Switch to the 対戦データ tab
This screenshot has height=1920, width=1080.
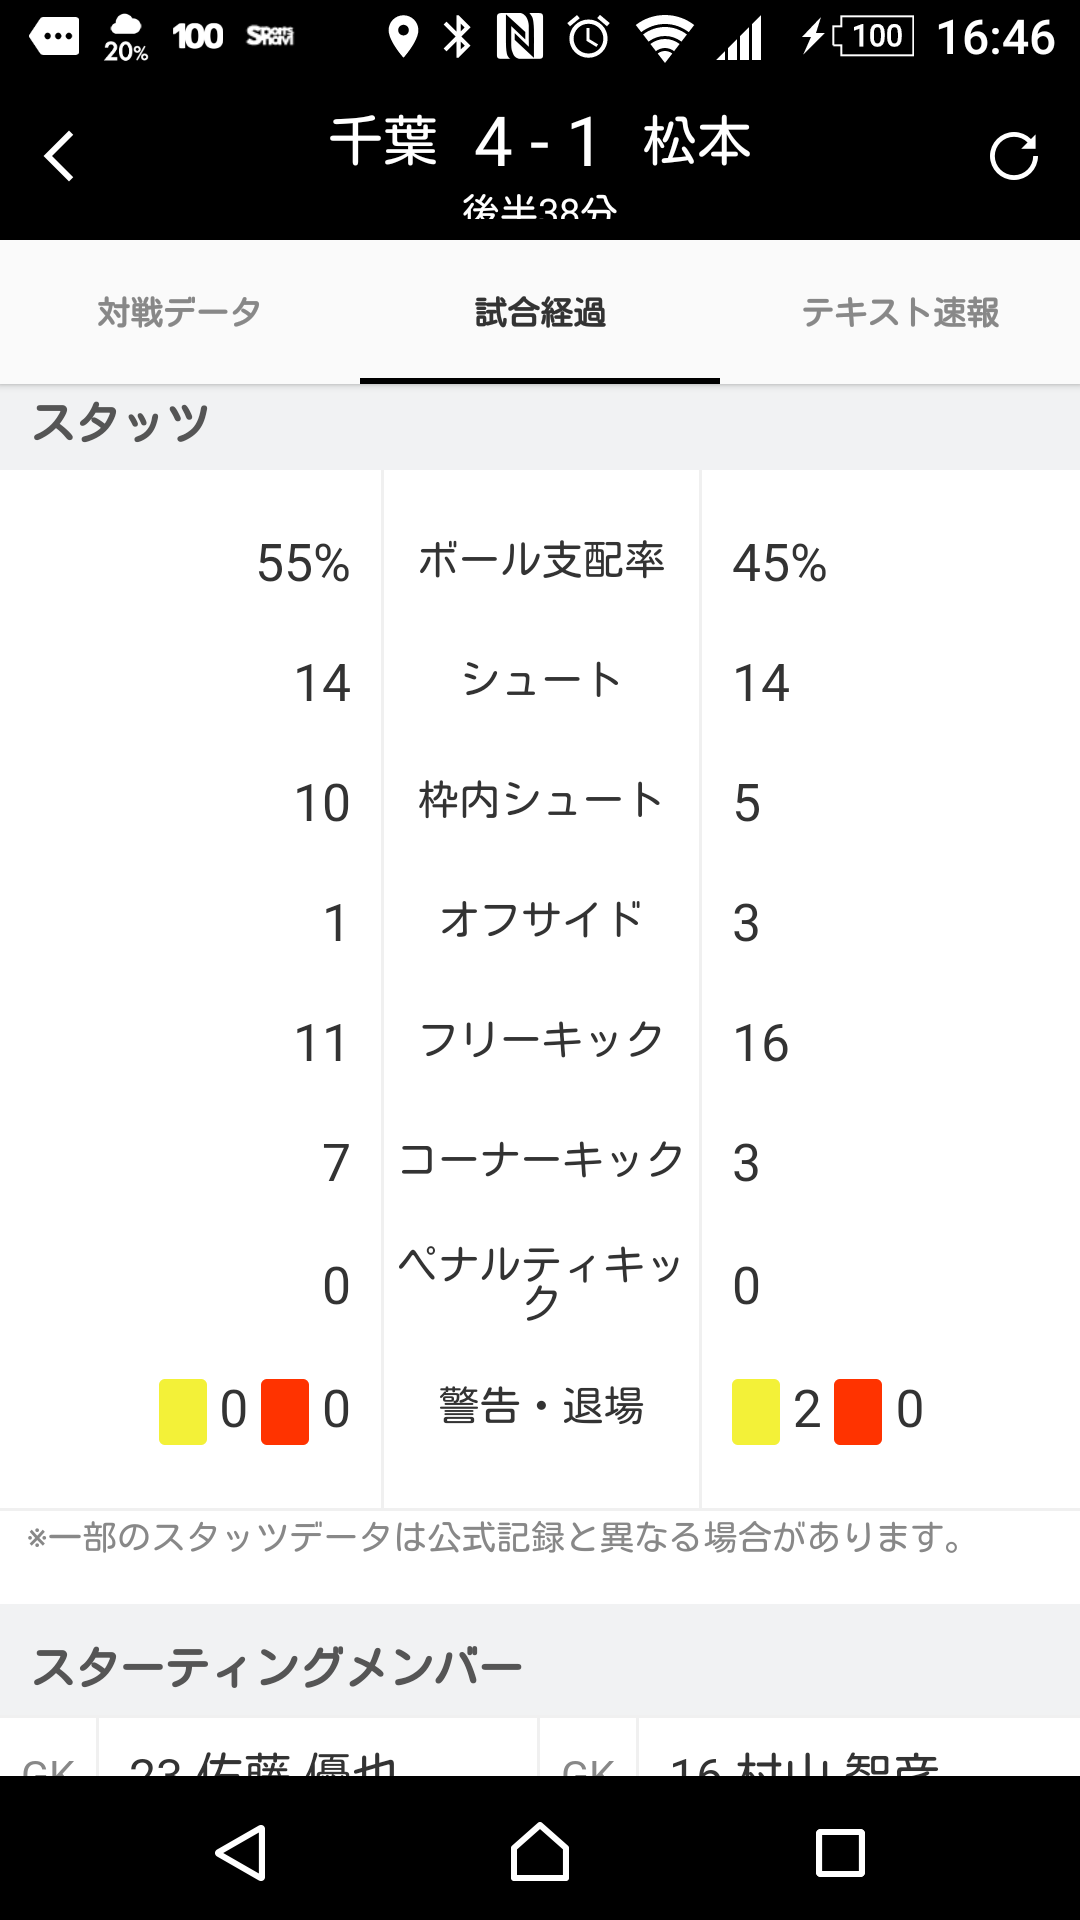[x=179, y=312]
